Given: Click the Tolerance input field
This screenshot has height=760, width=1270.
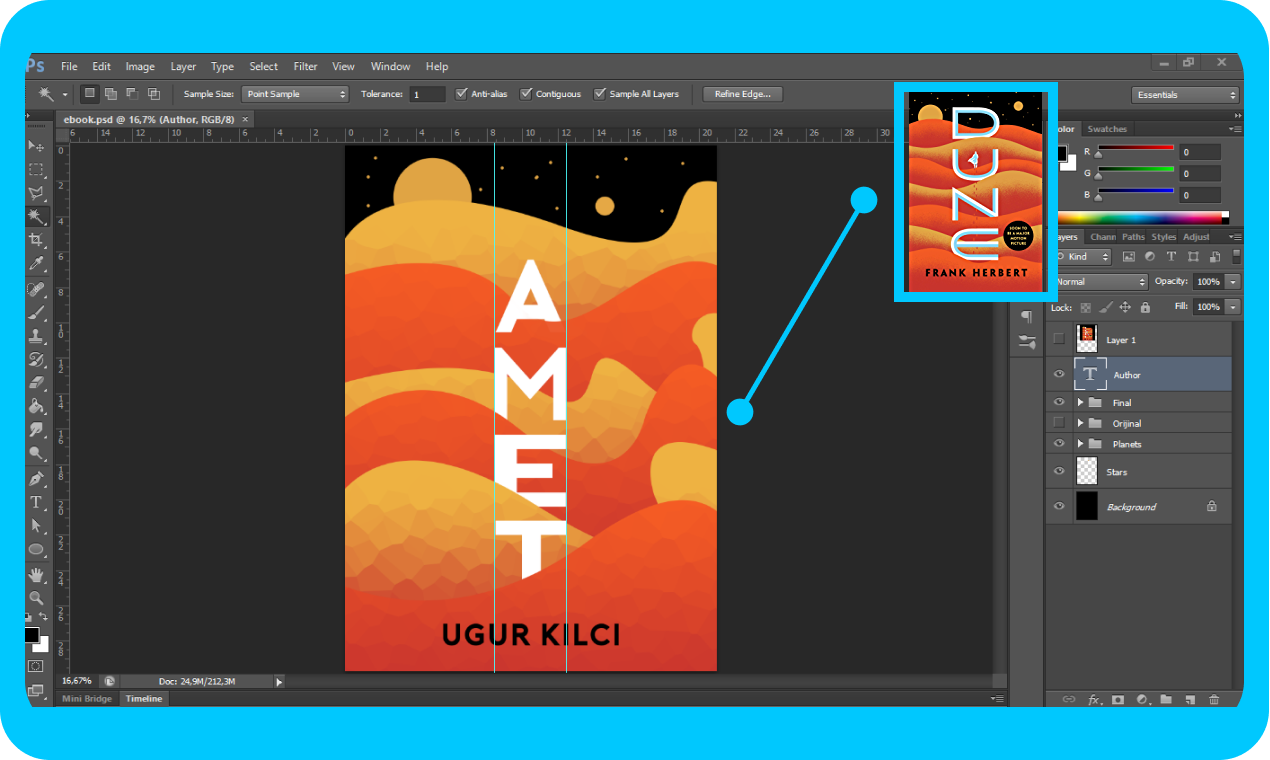Looking at the screenshot, I should (427, 93).
